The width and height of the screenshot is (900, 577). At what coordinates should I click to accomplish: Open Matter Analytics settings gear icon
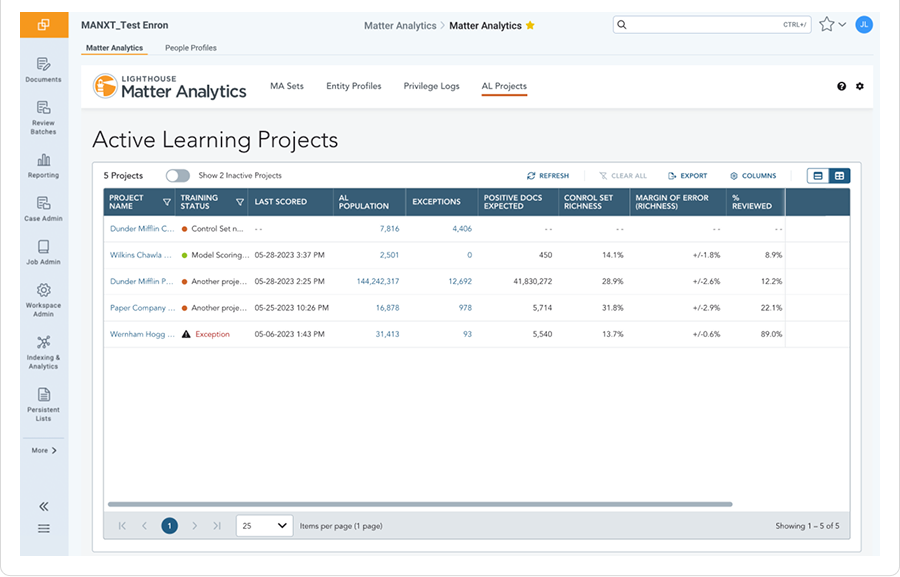coord(859,86)
